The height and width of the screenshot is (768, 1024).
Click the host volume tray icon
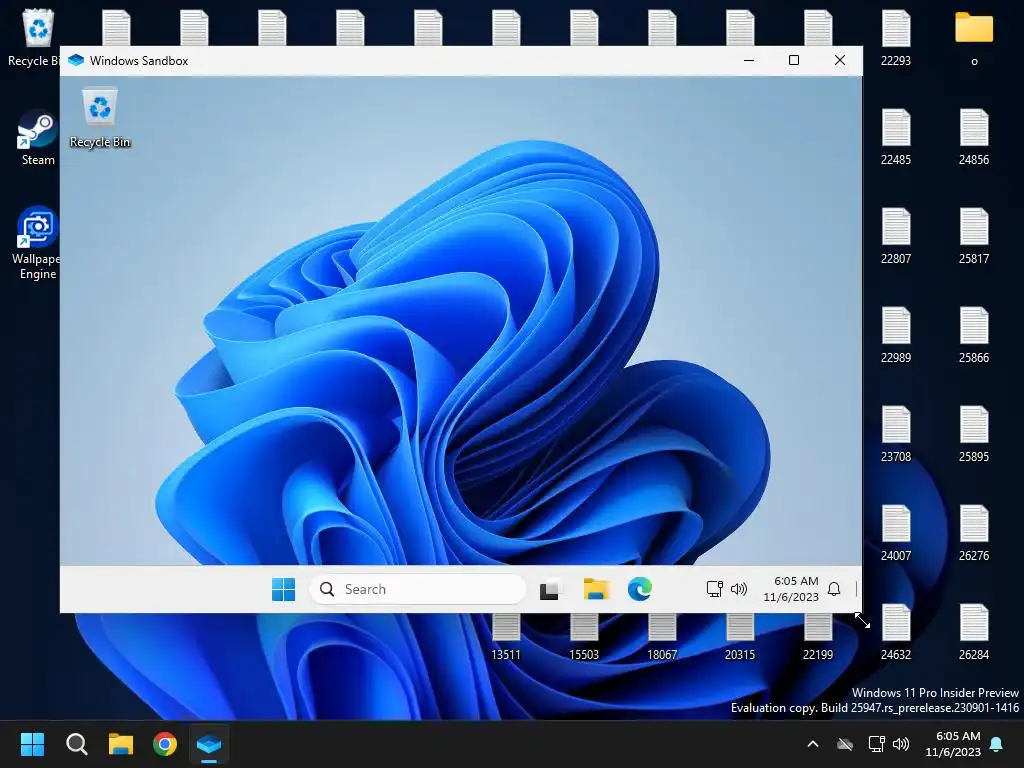pos(901,744)
